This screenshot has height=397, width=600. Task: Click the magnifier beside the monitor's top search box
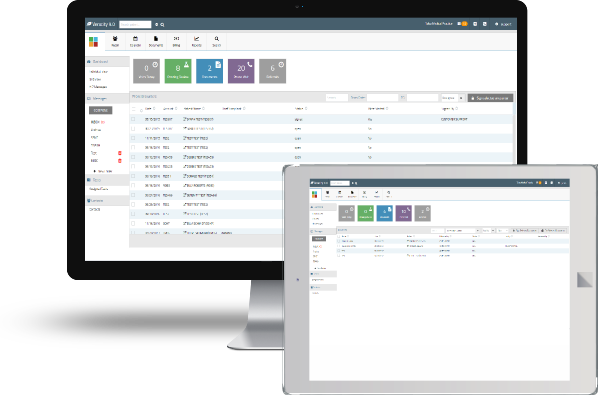(x=162, y=25)
